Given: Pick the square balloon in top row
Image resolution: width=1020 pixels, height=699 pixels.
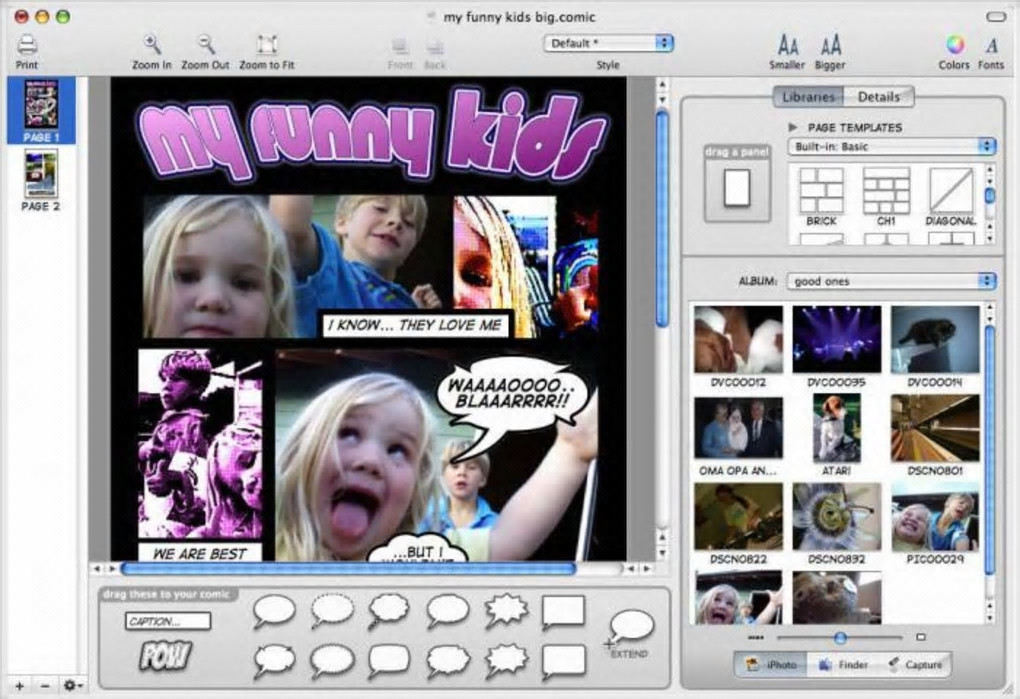Looking at the screenshot, I should click(563, 613).
